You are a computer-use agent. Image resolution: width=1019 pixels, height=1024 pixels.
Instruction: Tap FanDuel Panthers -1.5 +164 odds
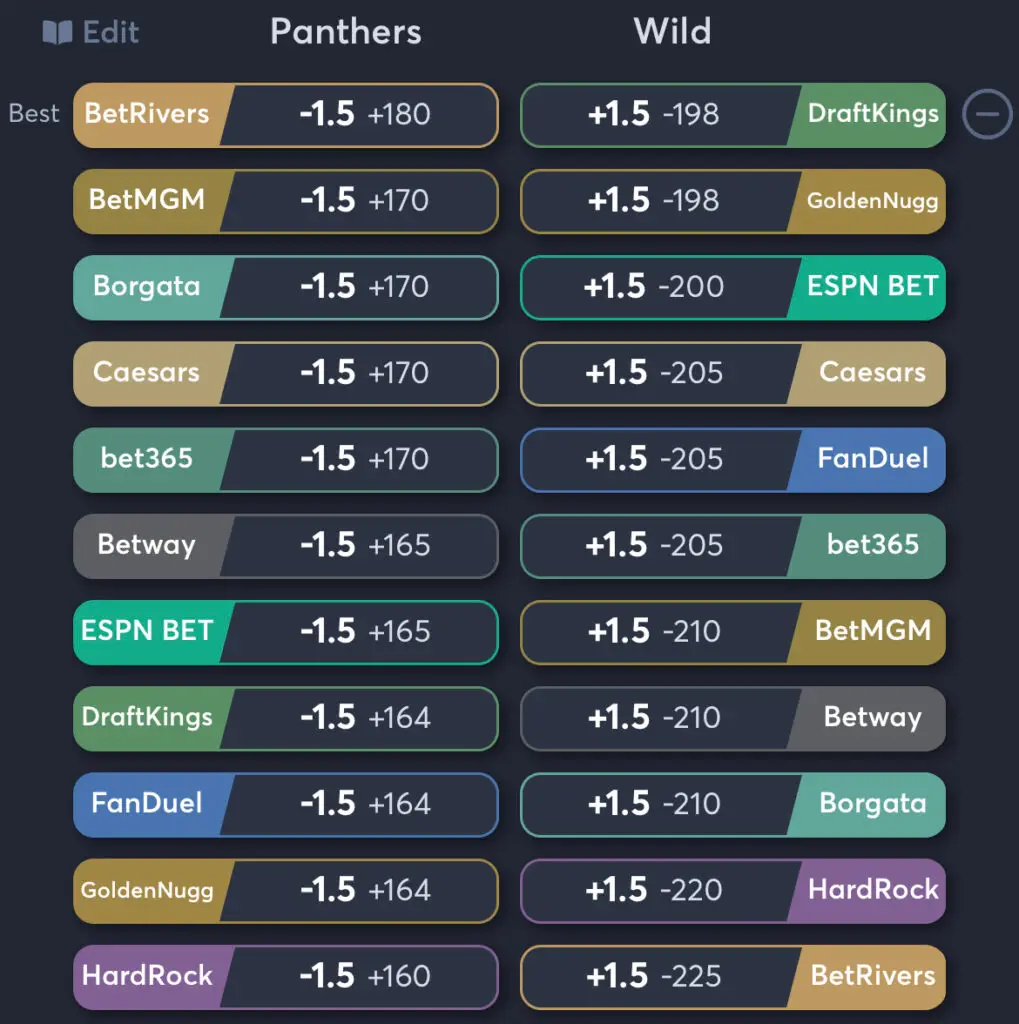point(285,805)
